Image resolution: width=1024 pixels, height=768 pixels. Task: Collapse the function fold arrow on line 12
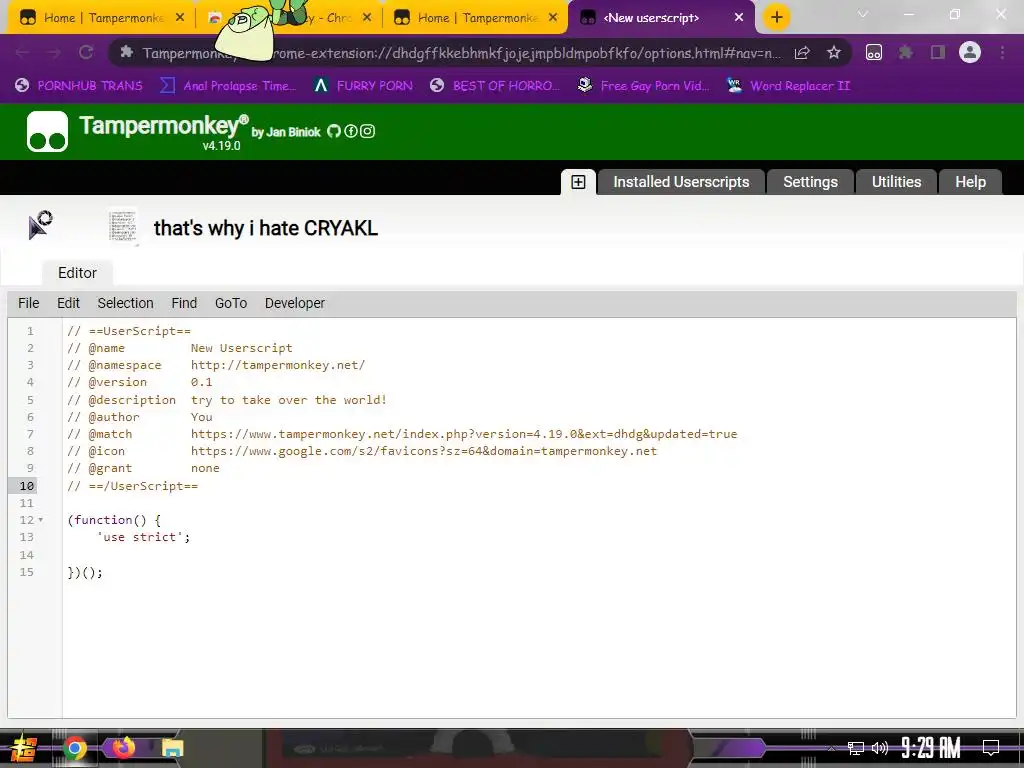tap(40, 520)
